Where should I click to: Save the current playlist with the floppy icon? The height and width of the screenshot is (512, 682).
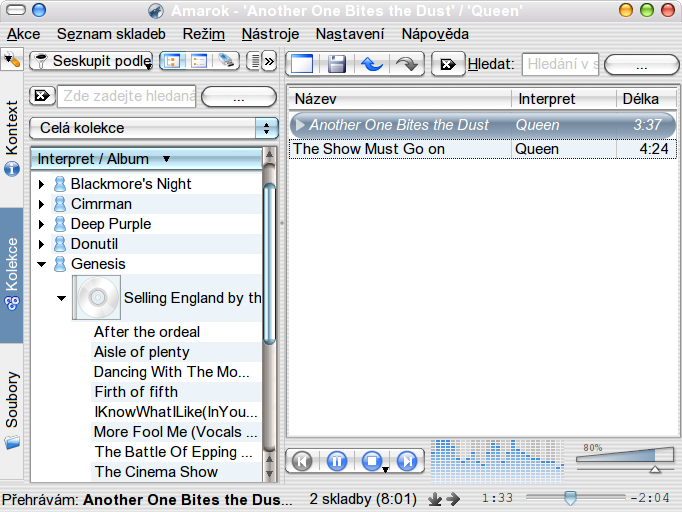click(337, 64)
